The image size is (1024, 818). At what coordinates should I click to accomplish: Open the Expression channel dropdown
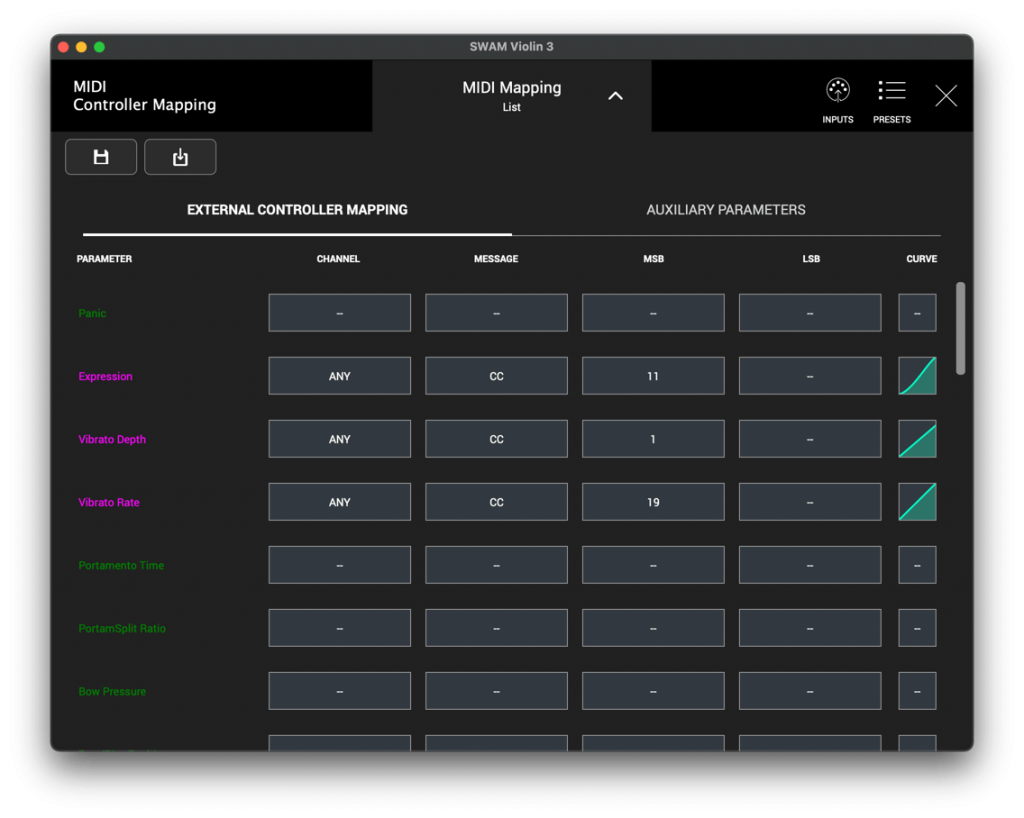pyautogui.click(x=339, y=376)
